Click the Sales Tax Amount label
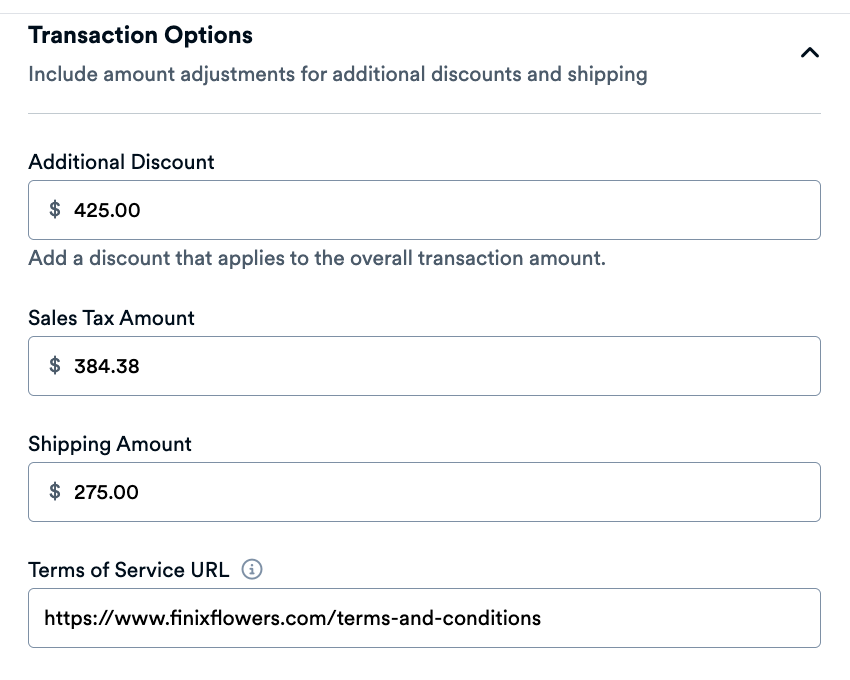The height and width of the screenshot is (680, 850). click(x=111, y=318)
